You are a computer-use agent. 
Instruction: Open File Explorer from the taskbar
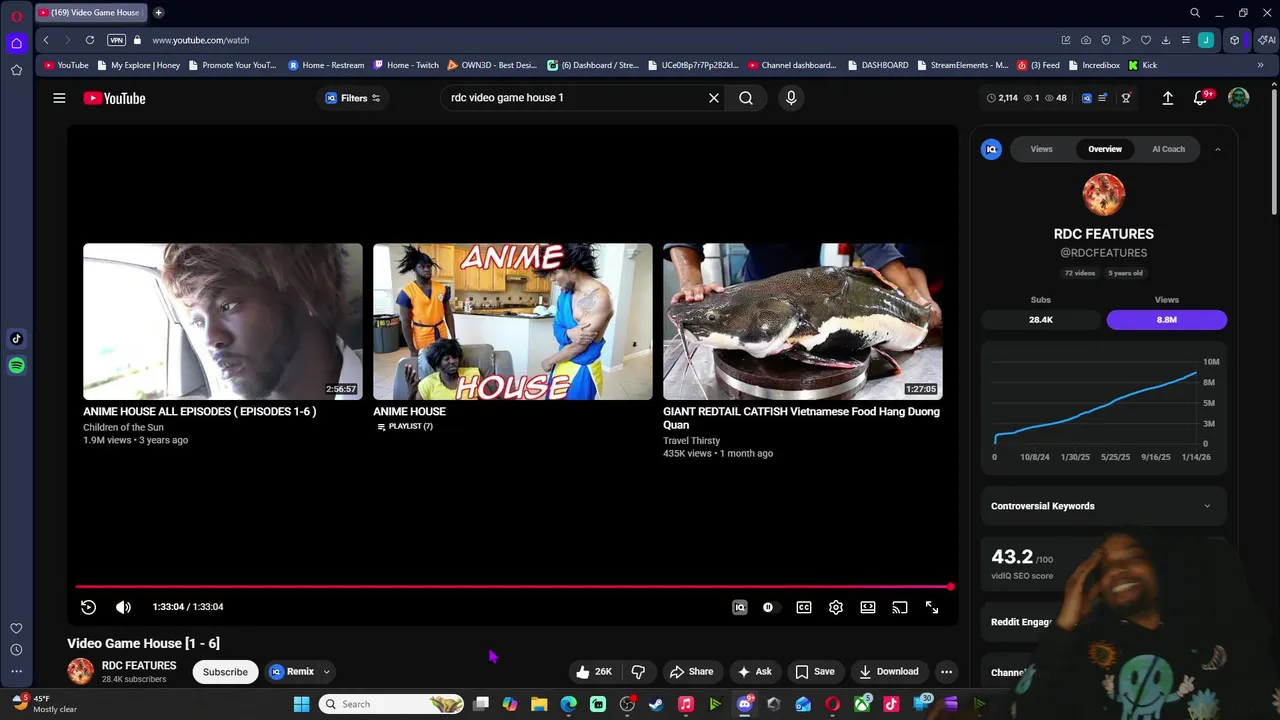pos(539,704)
